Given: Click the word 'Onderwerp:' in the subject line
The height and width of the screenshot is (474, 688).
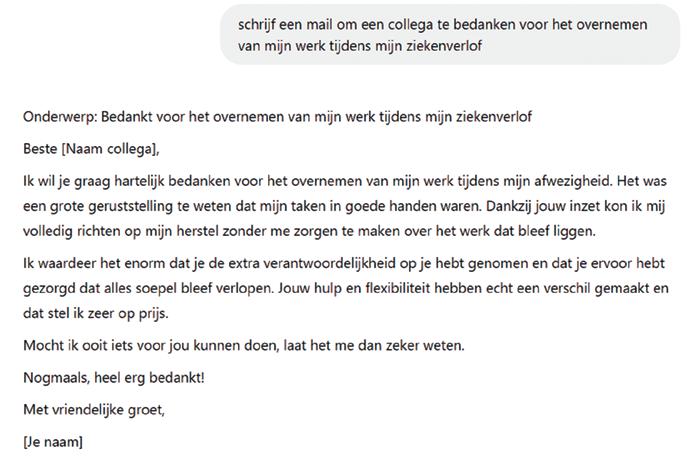Looking at the screenshot, I should pyautogui.click(x=60, y=117).
